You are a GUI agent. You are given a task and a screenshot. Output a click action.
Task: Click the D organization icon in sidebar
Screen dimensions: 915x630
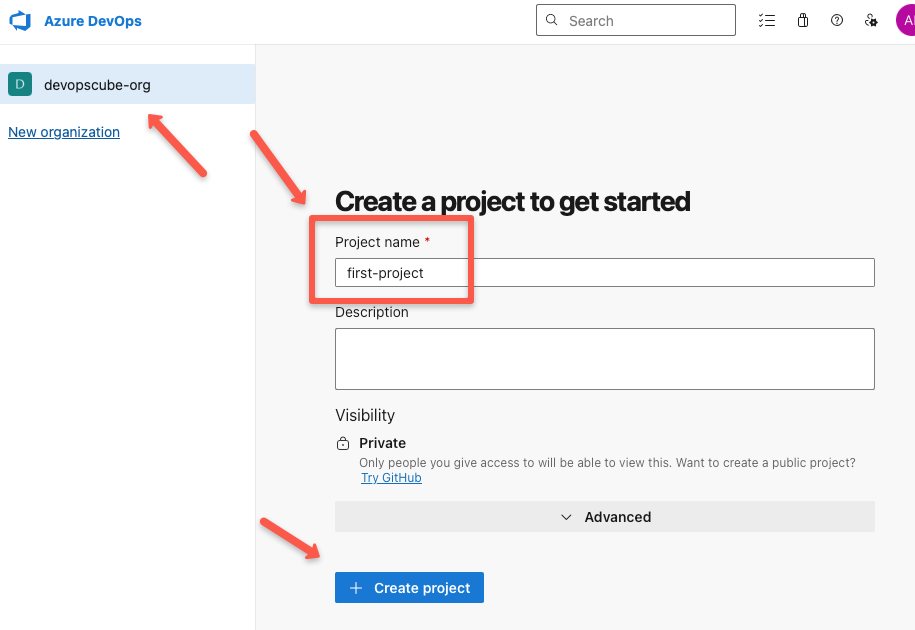(x=19, y=84)
